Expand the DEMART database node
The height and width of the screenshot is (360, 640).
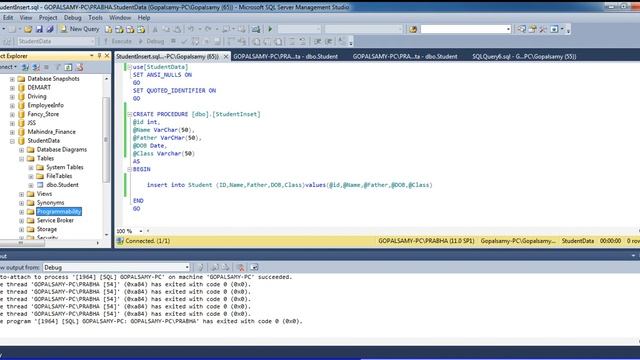[x=12, y=88]
